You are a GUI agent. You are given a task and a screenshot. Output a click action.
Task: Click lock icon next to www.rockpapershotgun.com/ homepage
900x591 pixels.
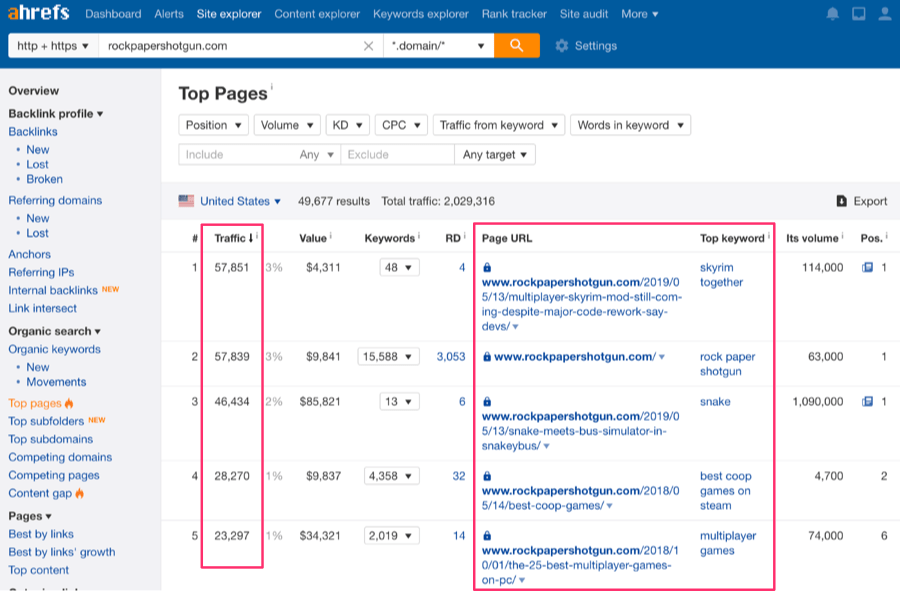pos(487,357)
